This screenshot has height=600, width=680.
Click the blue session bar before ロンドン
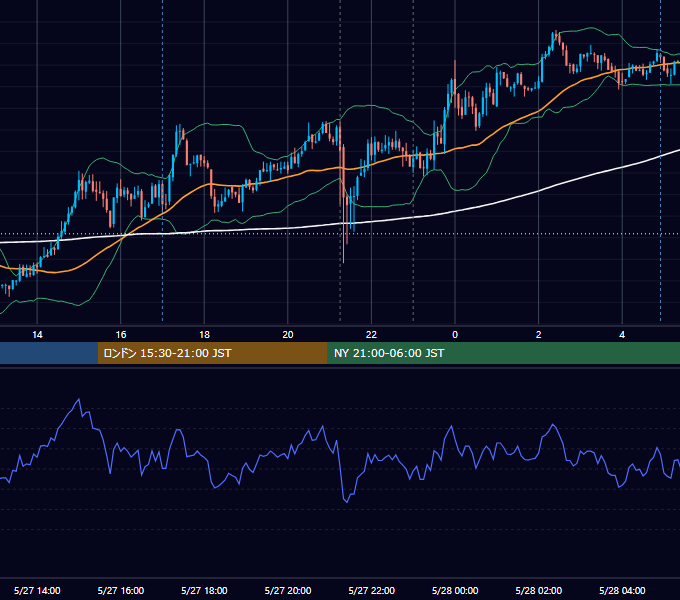pos(49,353)
